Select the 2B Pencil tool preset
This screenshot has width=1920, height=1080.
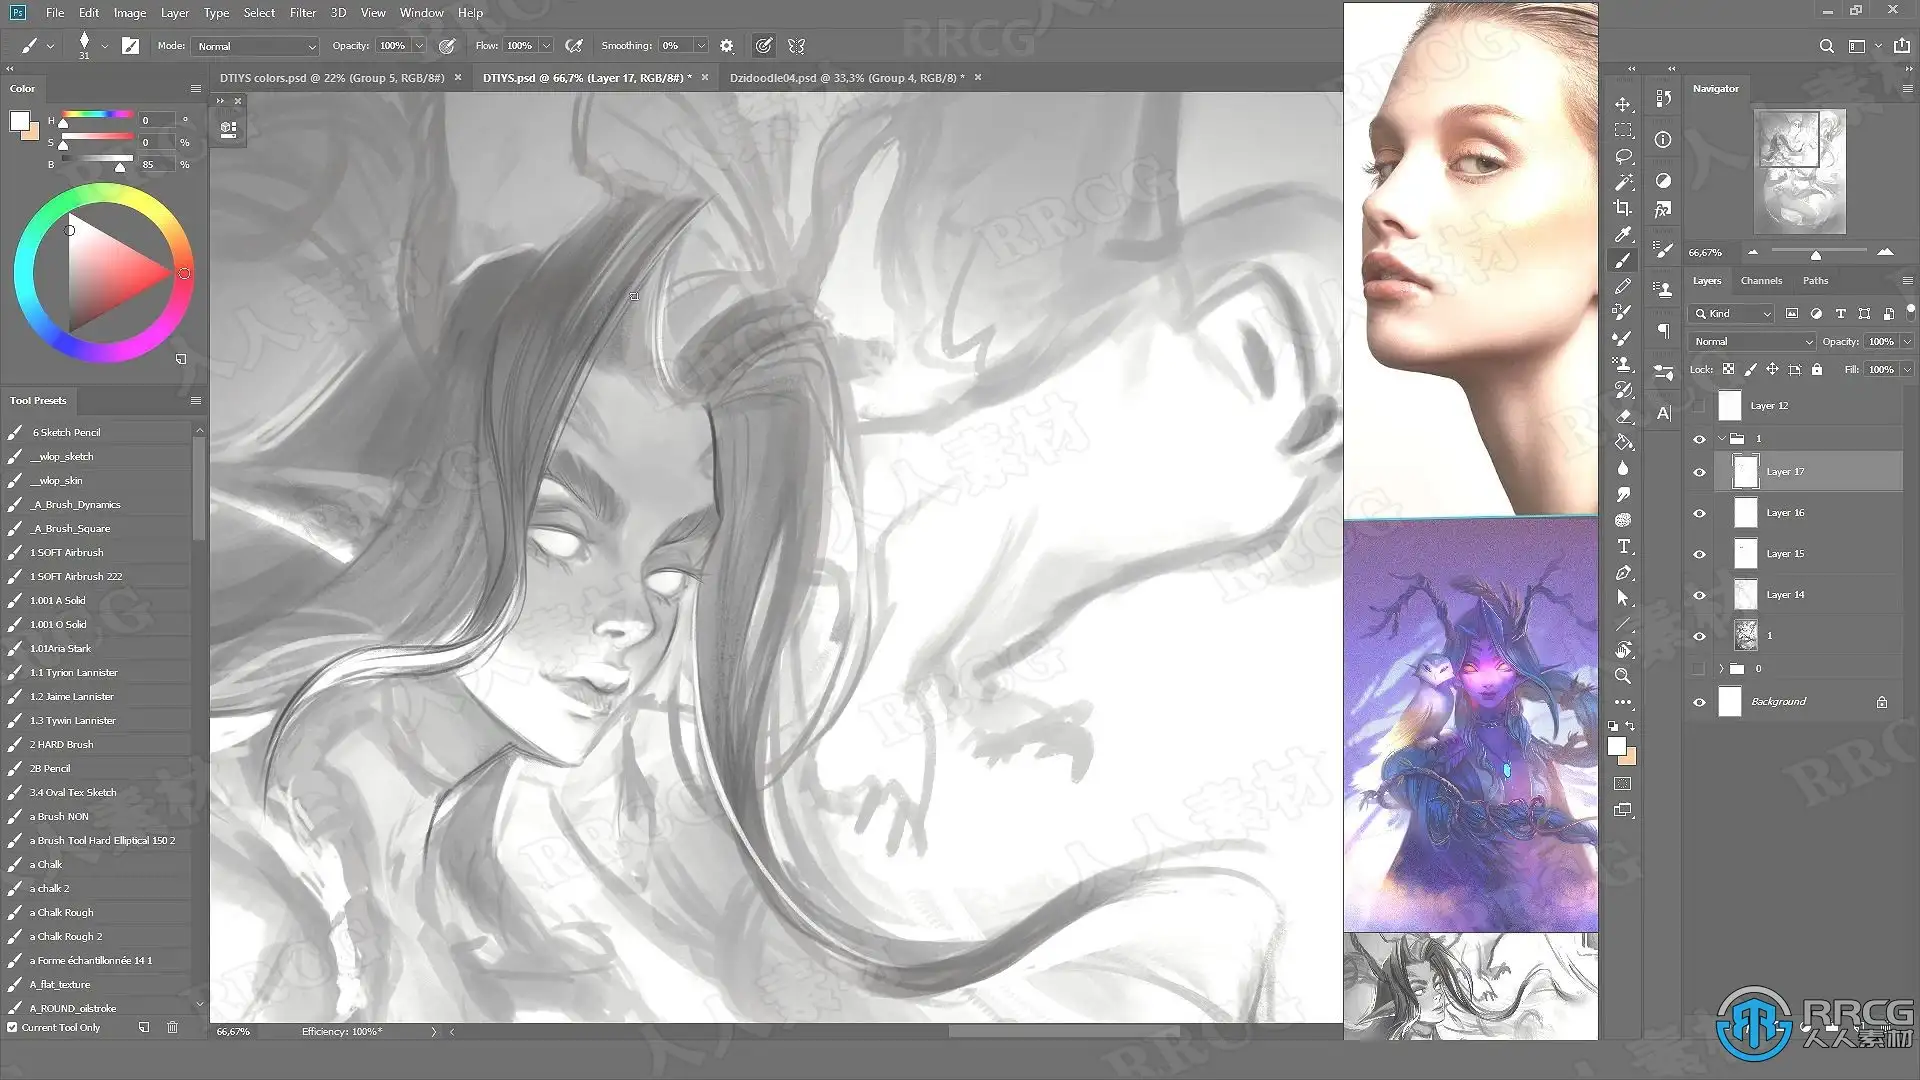click(x=50, y=768)
